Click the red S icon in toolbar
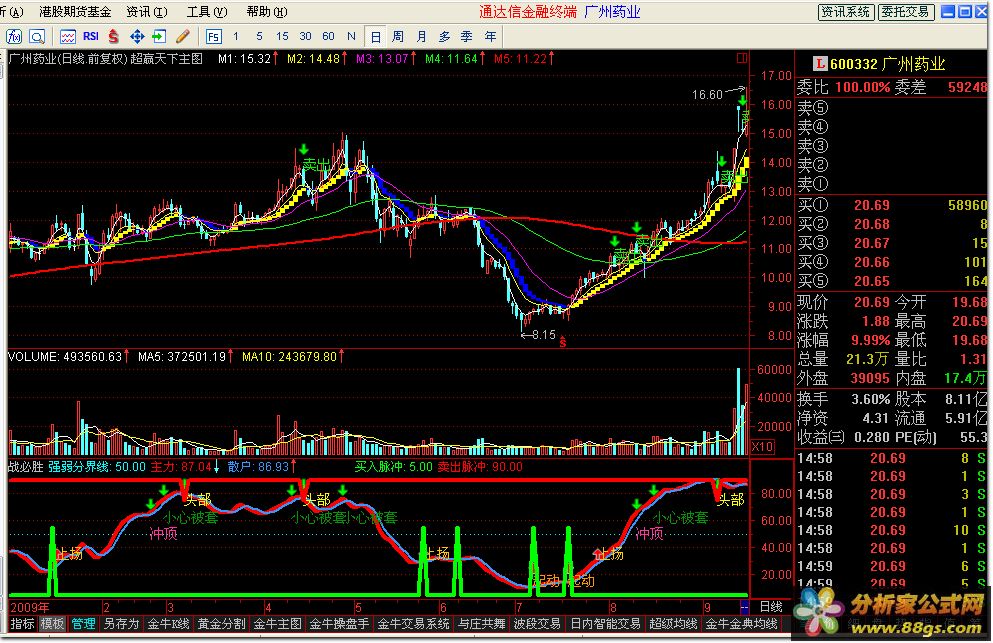993x643 pixels. pyautogui.click(x=114, y=37)
